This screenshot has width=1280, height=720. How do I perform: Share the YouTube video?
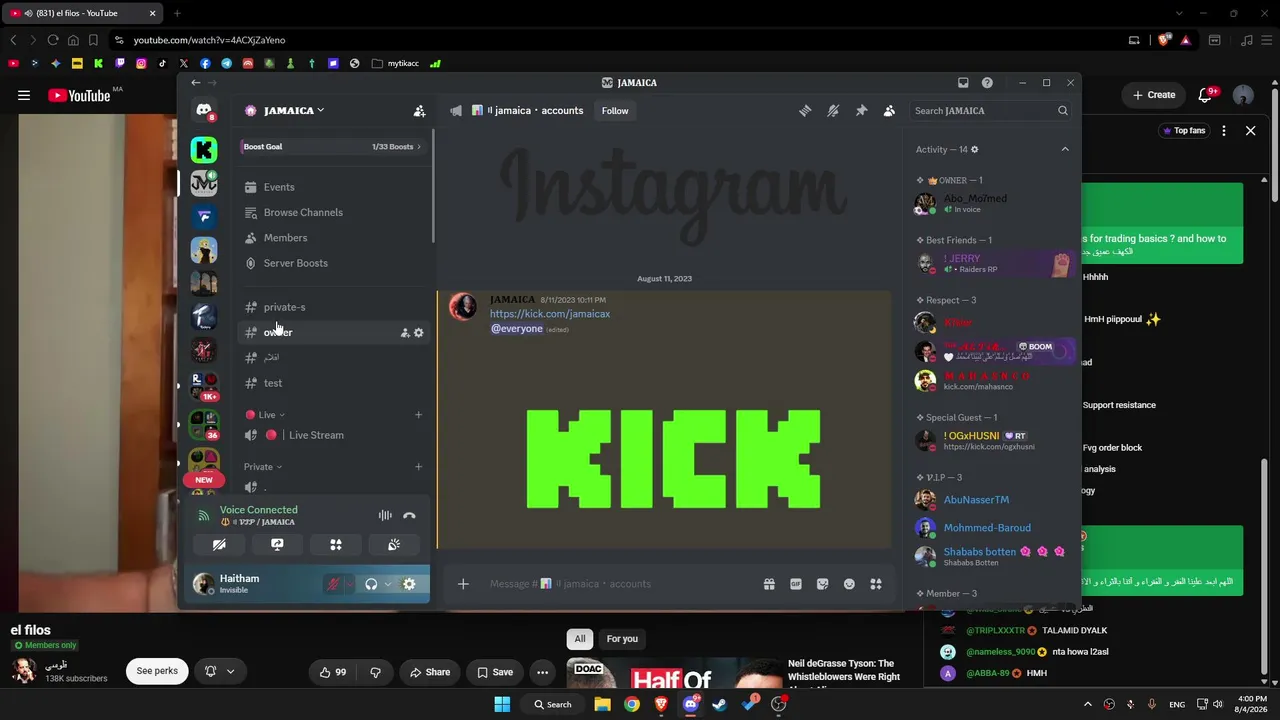point(430,672)
